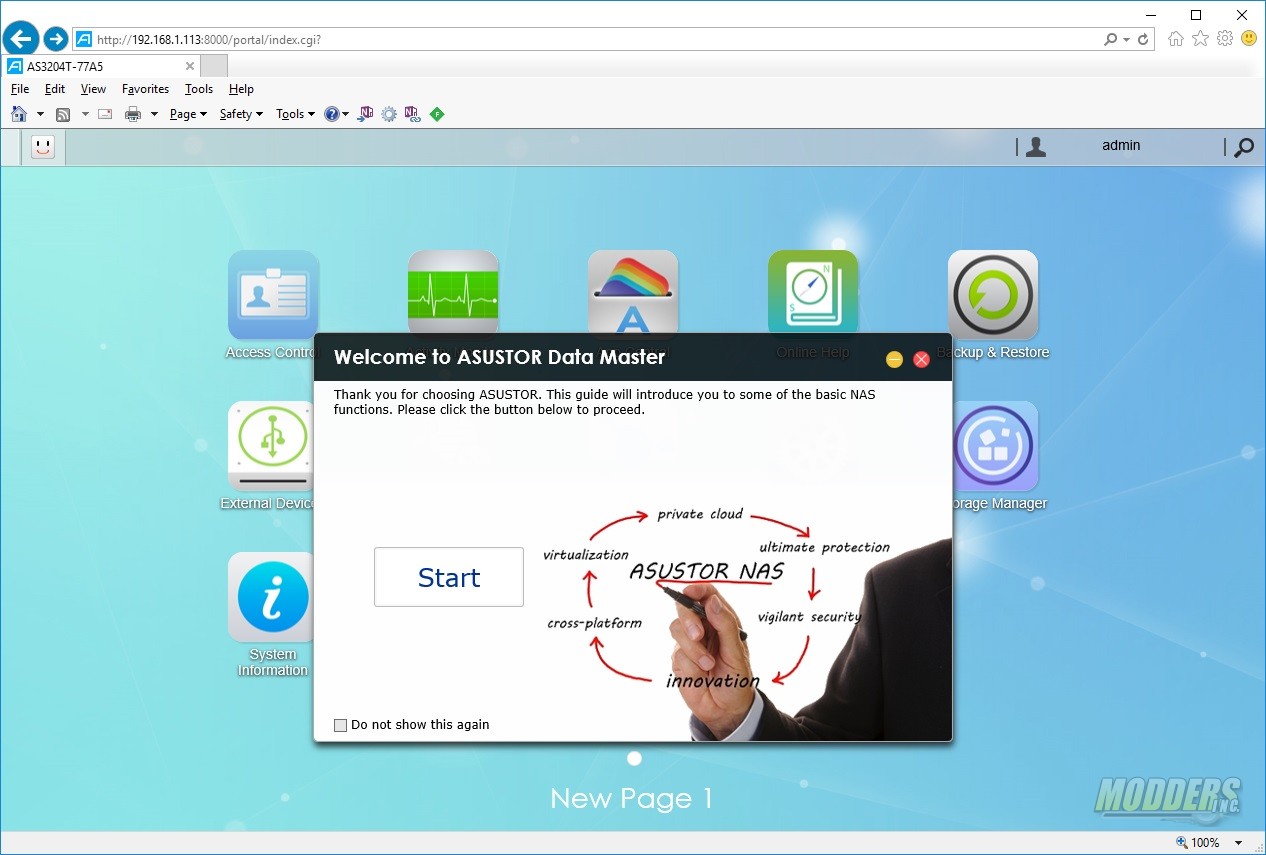
Task: Select the AS3204T-77A5 browser tab
Action: coord(100,66)
